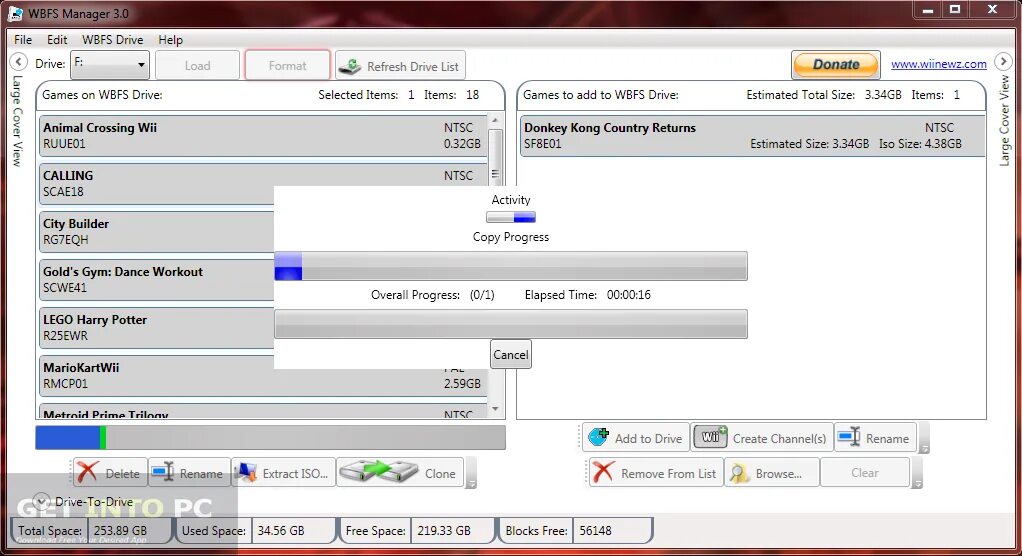Click the Activity indicator bar

[511, 217]
